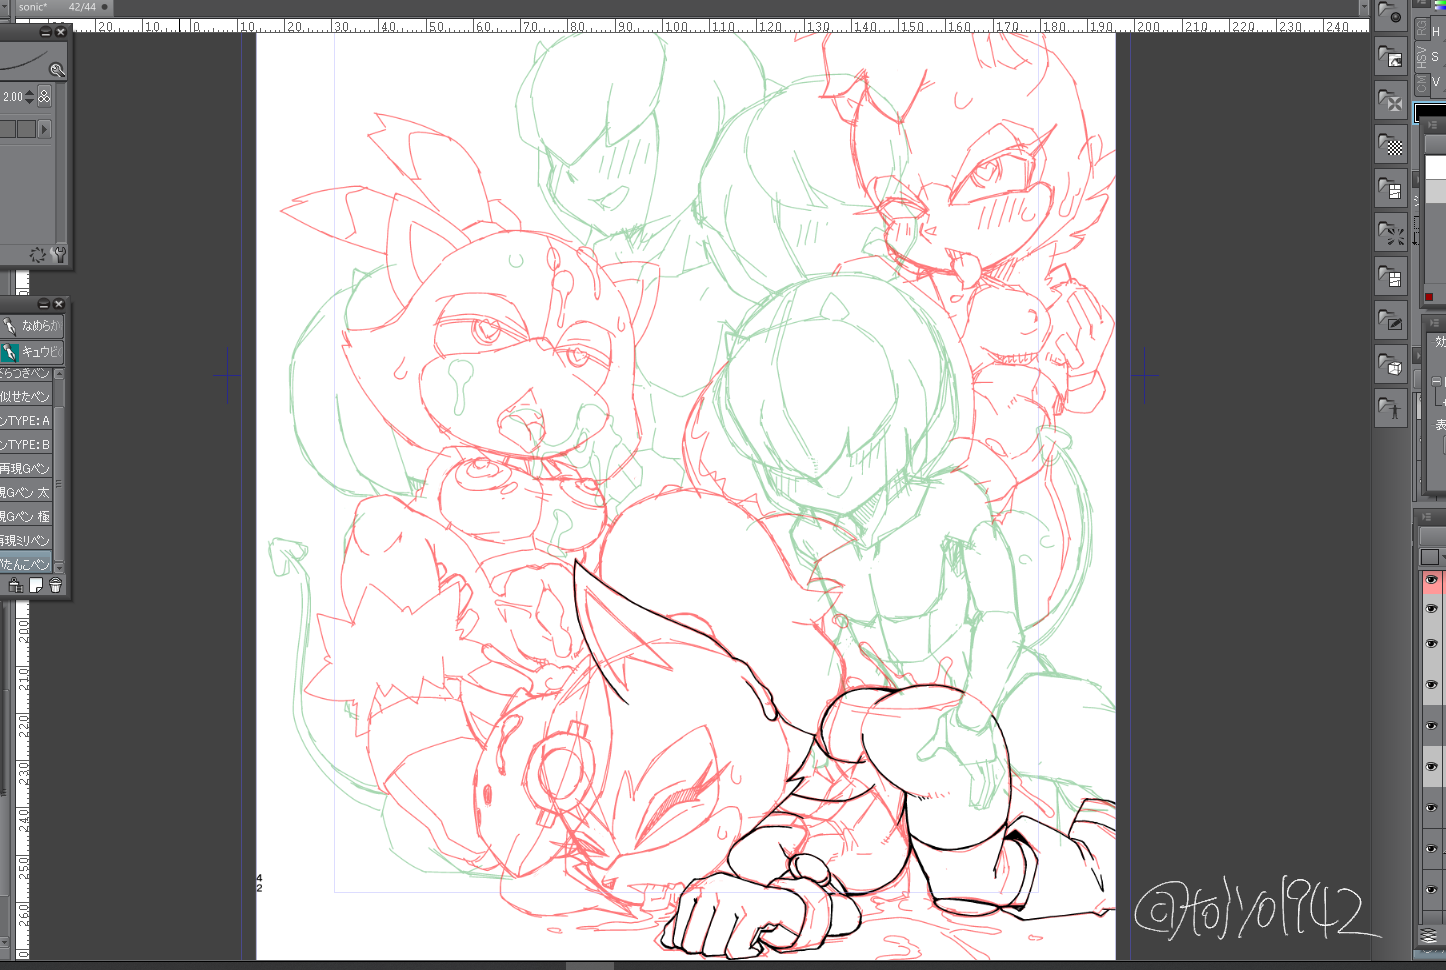Viewport: 1446px width, 970px height.
Task: Open the burst effect-lines material folder
Action: click(x=1391, y=232)
